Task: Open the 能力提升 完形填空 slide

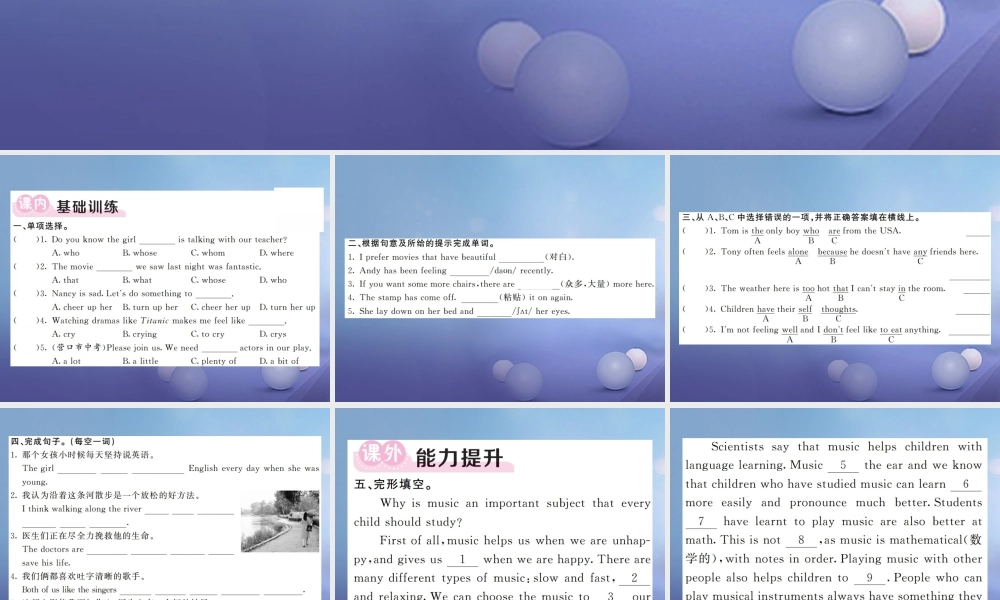Action: 500,504
